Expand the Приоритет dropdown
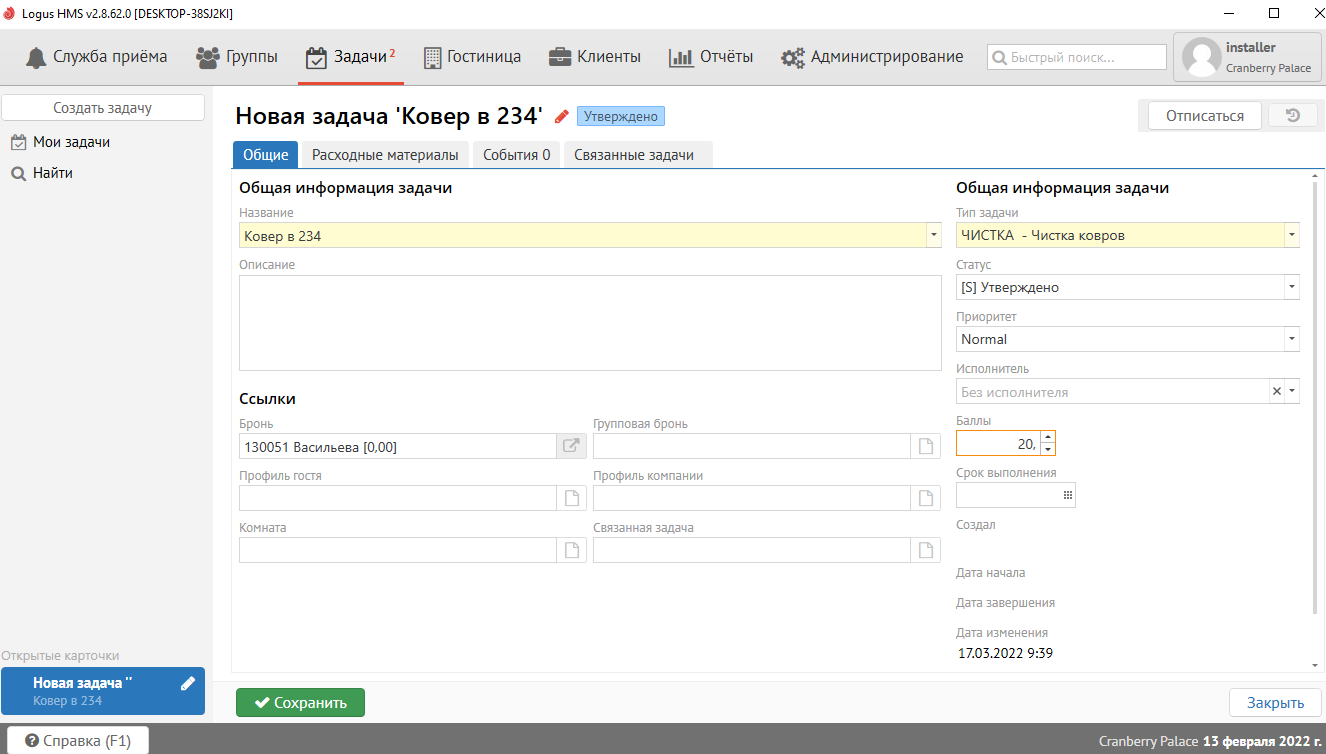 point(1291,340)
